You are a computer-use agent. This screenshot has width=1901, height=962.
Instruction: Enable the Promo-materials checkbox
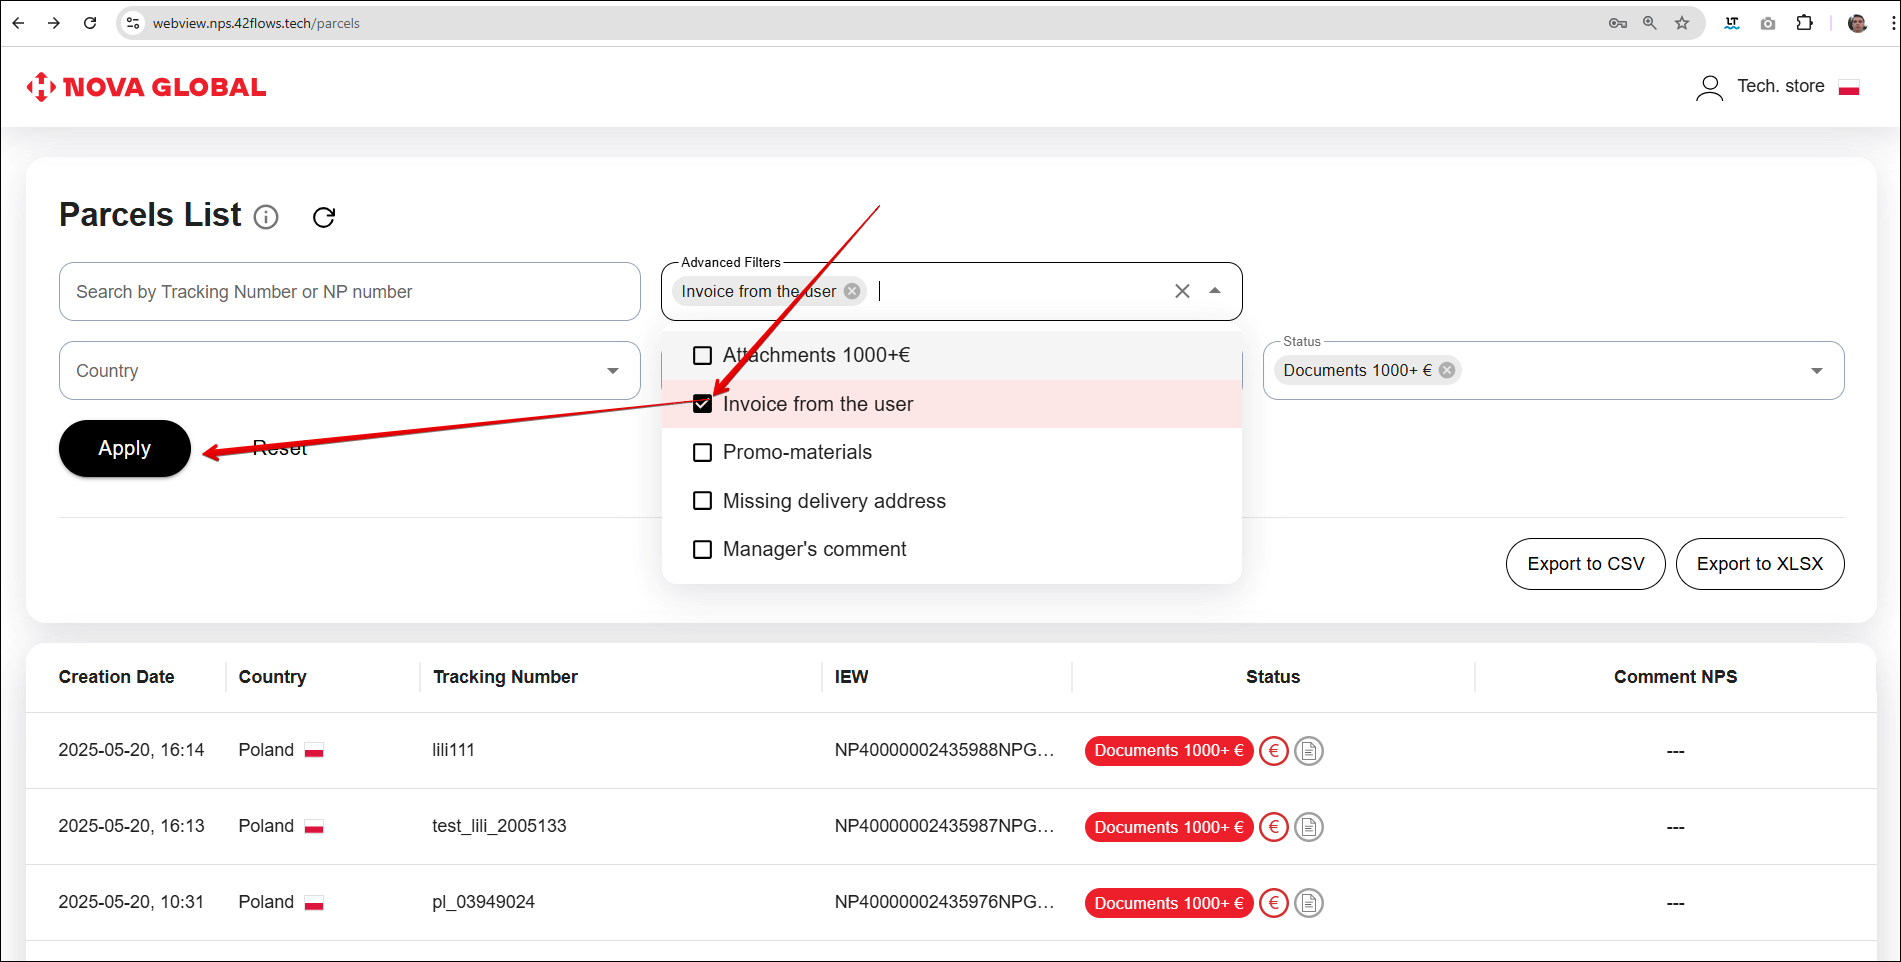point(703,453)
